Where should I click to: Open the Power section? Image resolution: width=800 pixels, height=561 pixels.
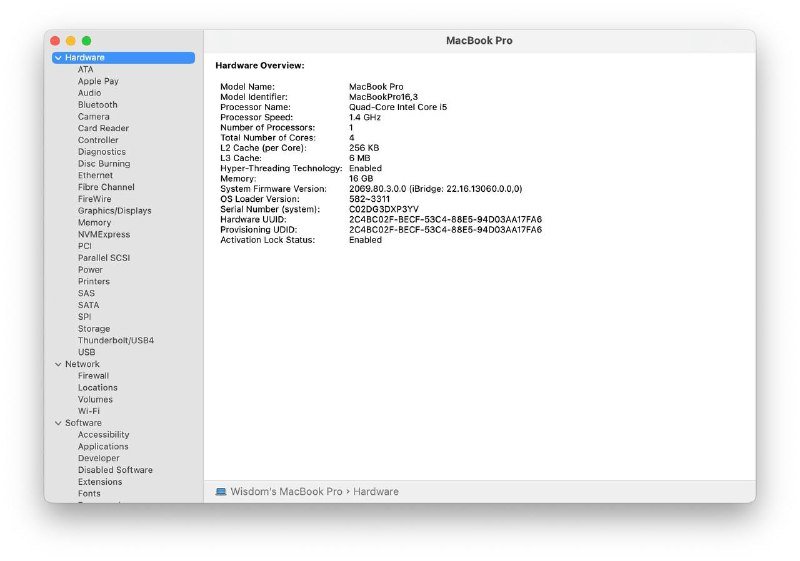(x=90, y=269)
